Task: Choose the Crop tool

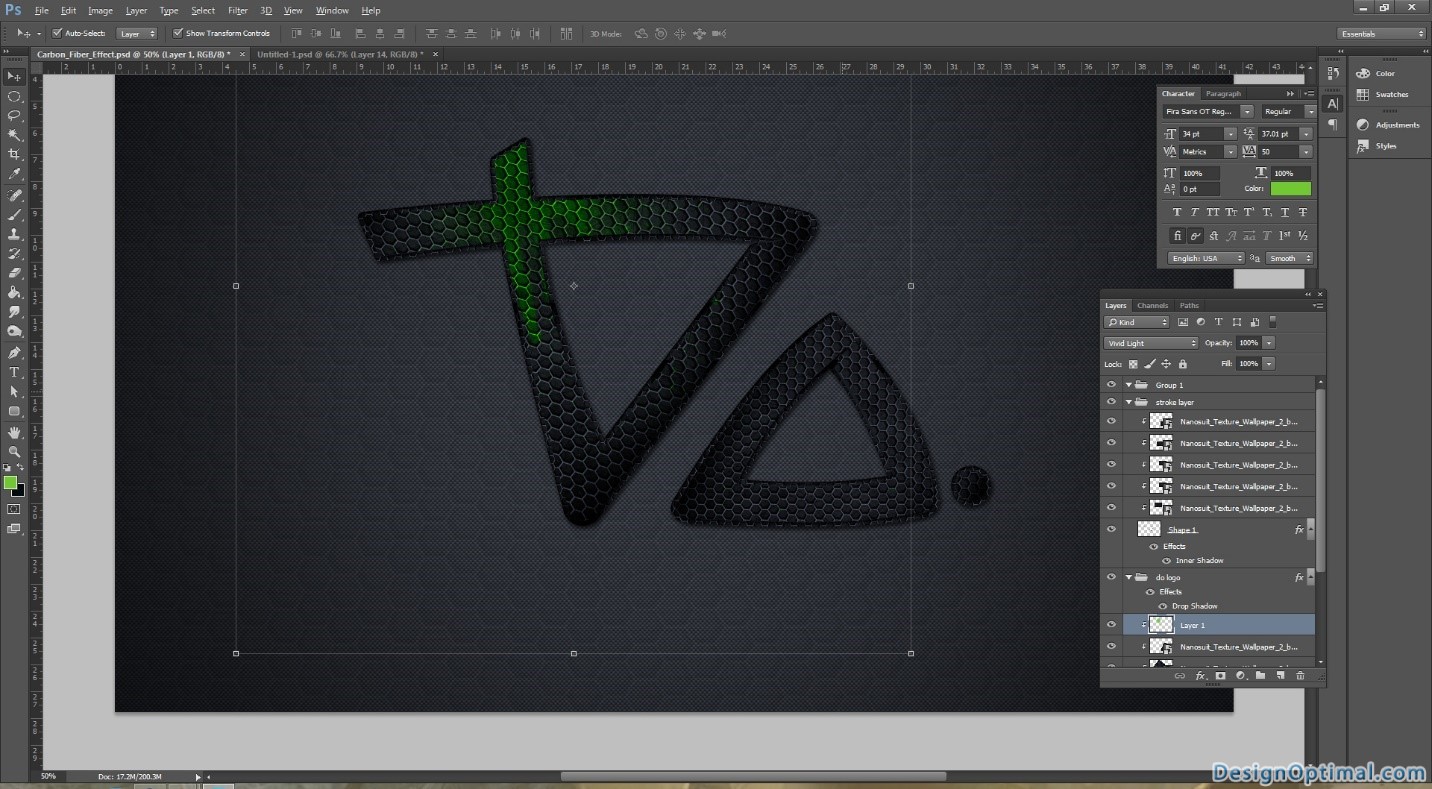Action: click(x=14, y=154)
